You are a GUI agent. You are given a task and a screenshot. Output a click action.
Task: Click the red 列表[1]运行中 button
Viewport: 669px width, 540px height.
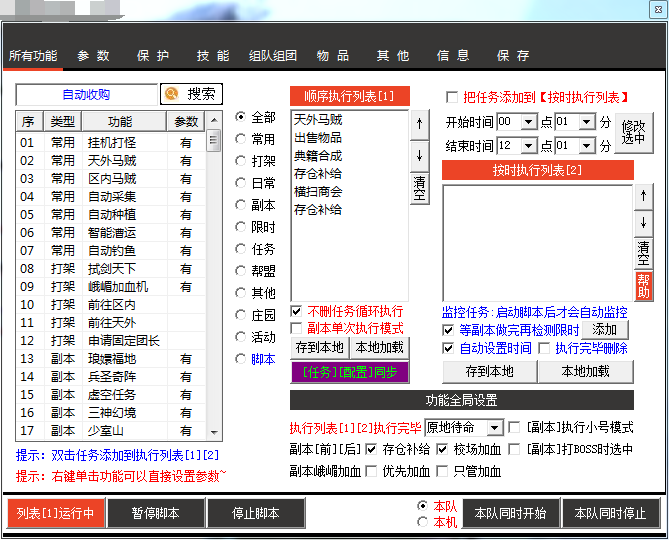tap(55, 513)
